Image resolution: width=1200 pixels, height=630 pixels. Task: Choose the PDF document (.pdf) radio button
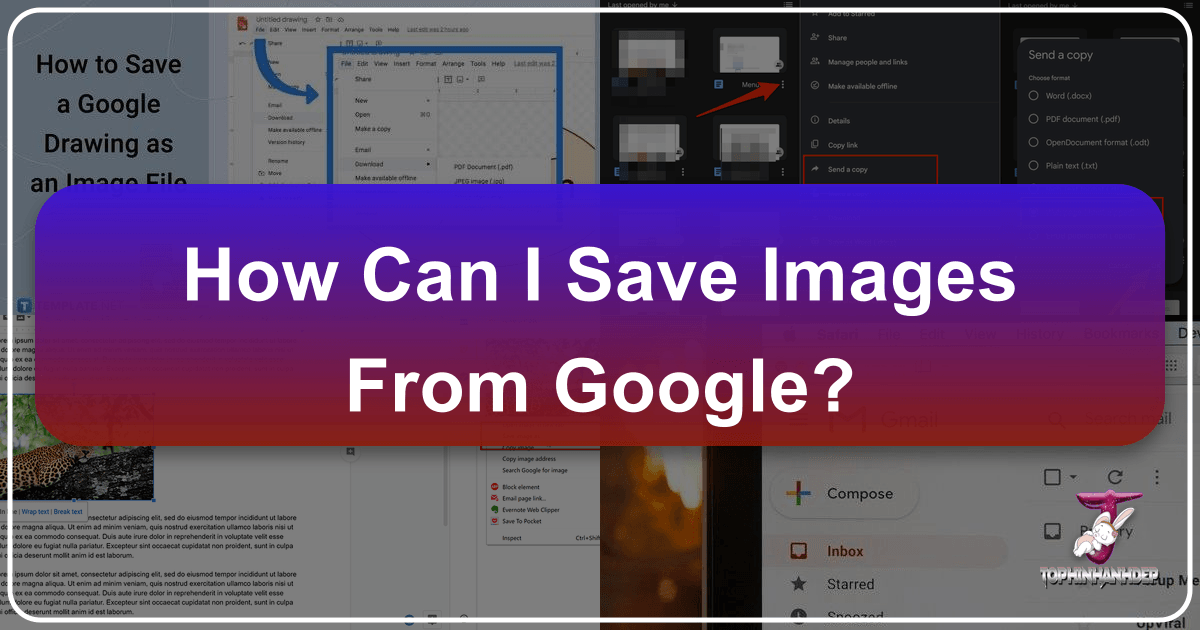coord(1033,118)
